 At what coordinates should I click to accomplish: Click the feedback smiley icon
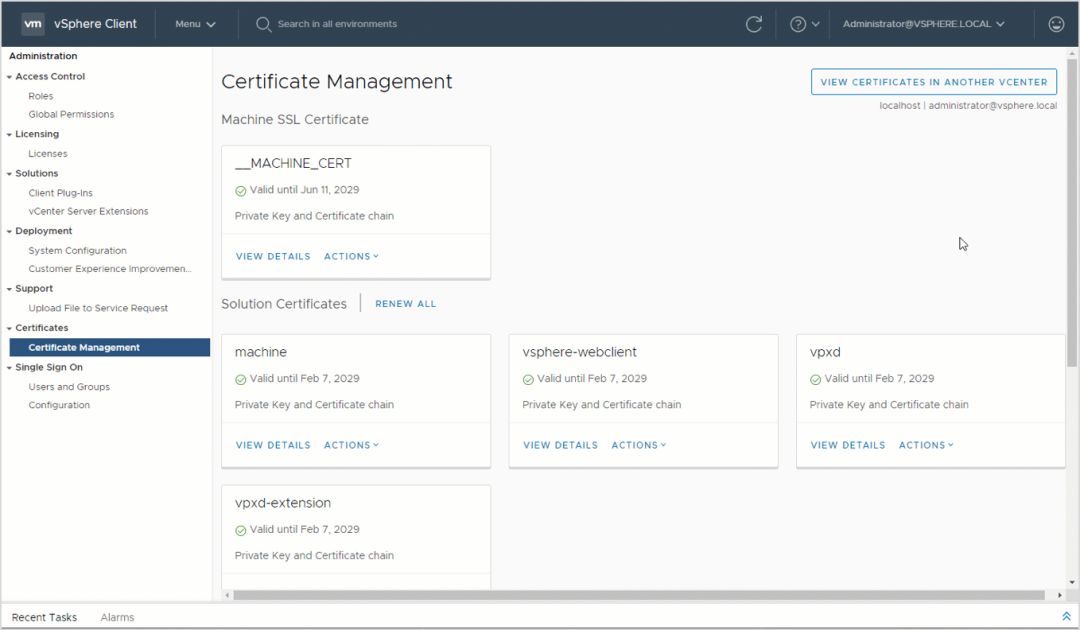[1055, 24]
